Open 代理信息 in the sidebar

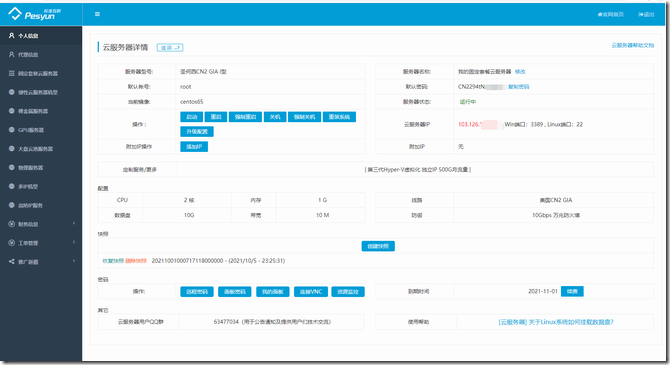click(x=41, y=54)
